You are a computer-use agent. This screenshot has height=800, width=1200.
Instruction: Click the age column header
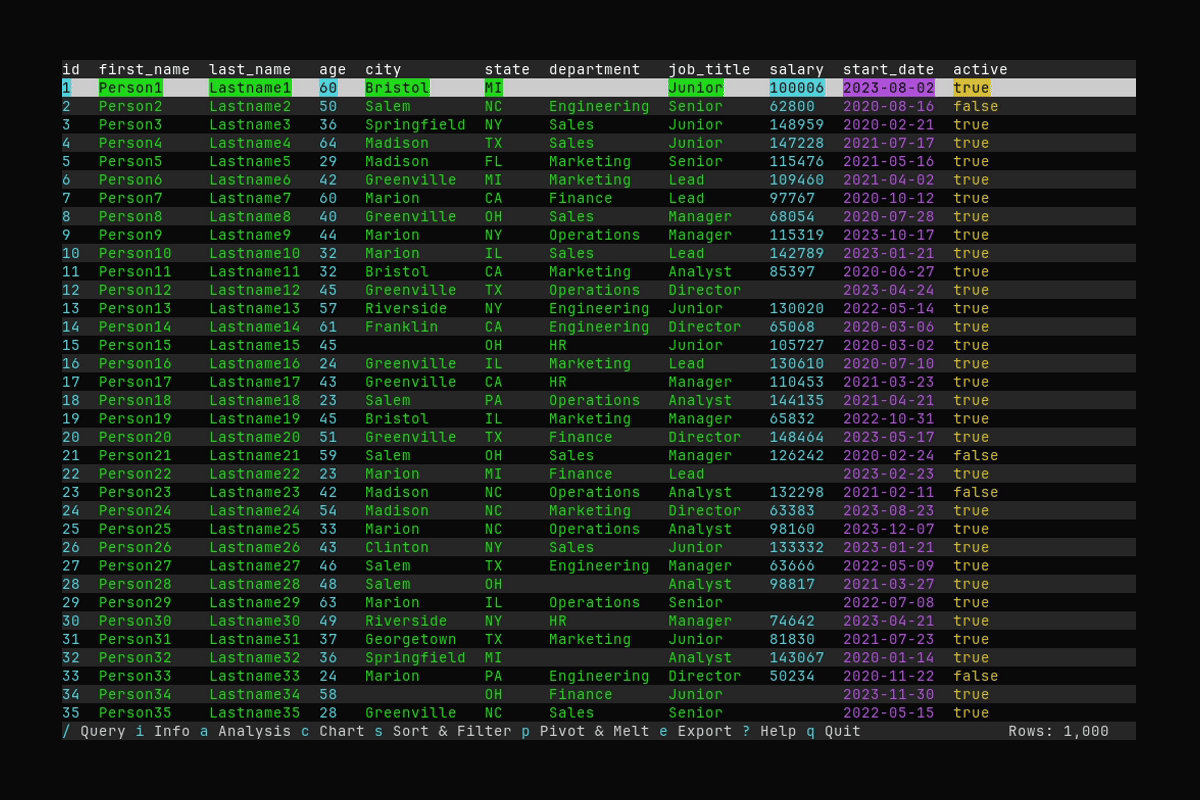coord(331,69)
